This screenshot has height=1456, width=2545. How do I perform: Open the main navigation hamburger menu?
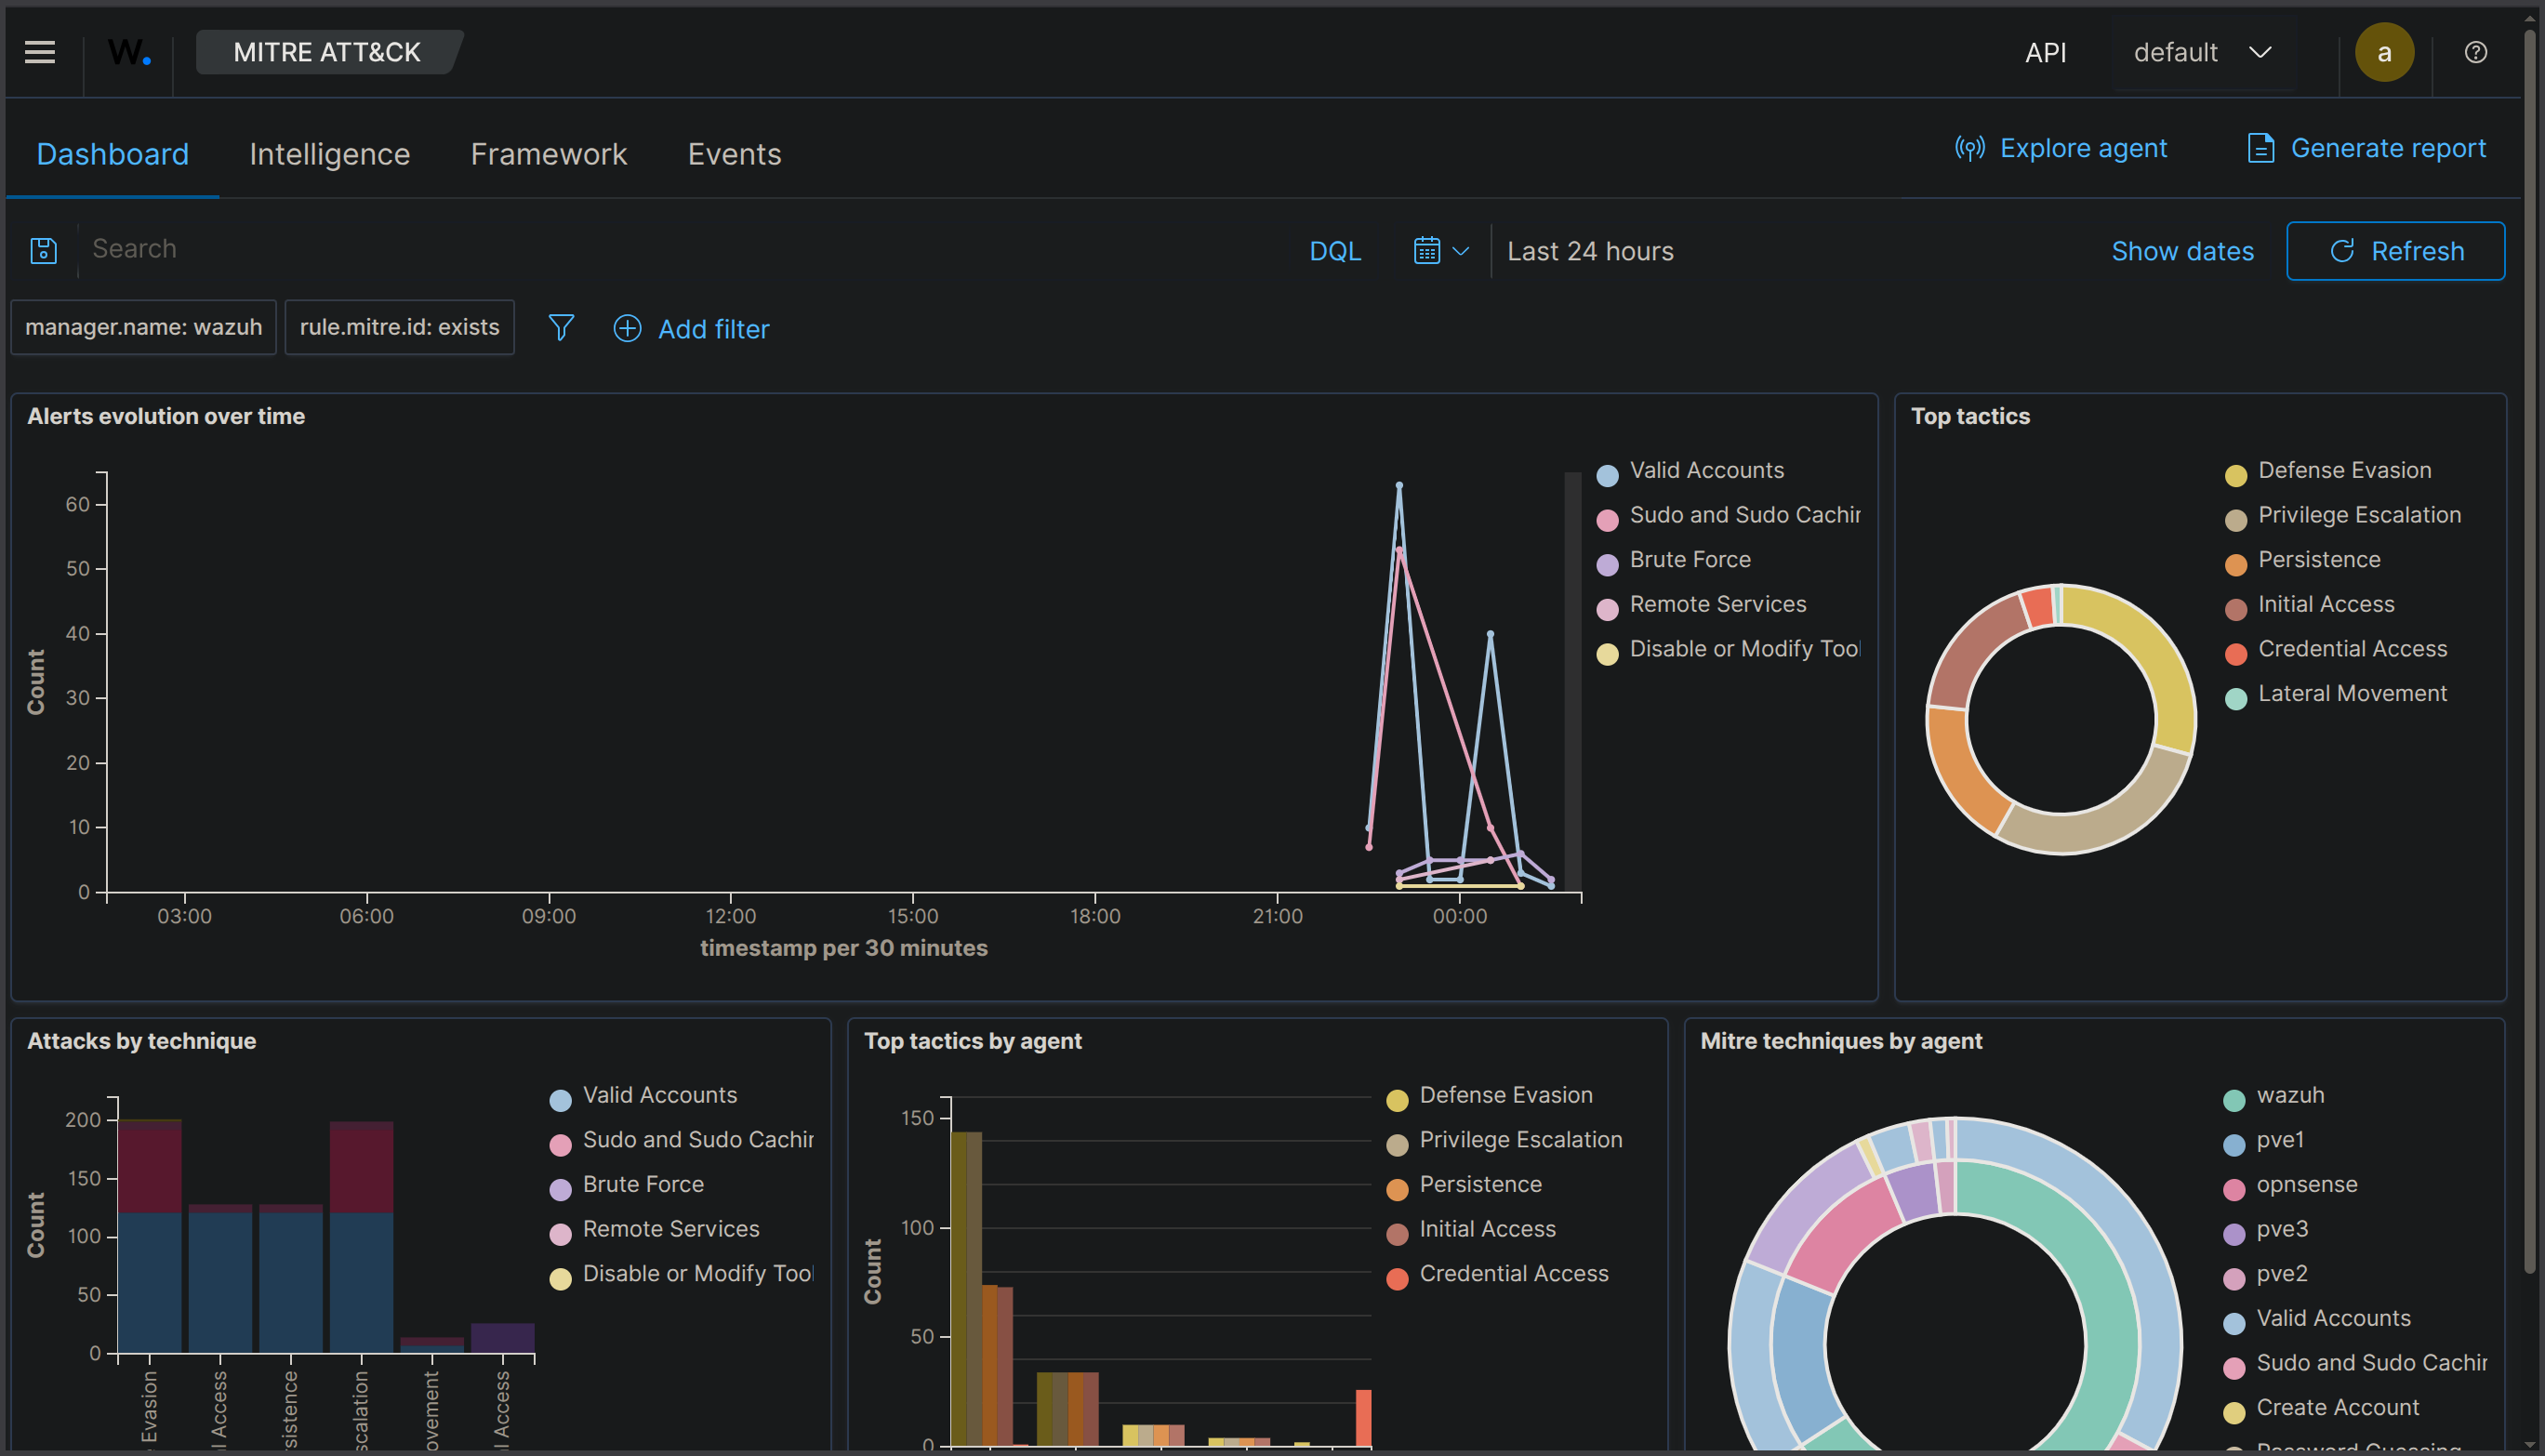(x=39, y=52)
